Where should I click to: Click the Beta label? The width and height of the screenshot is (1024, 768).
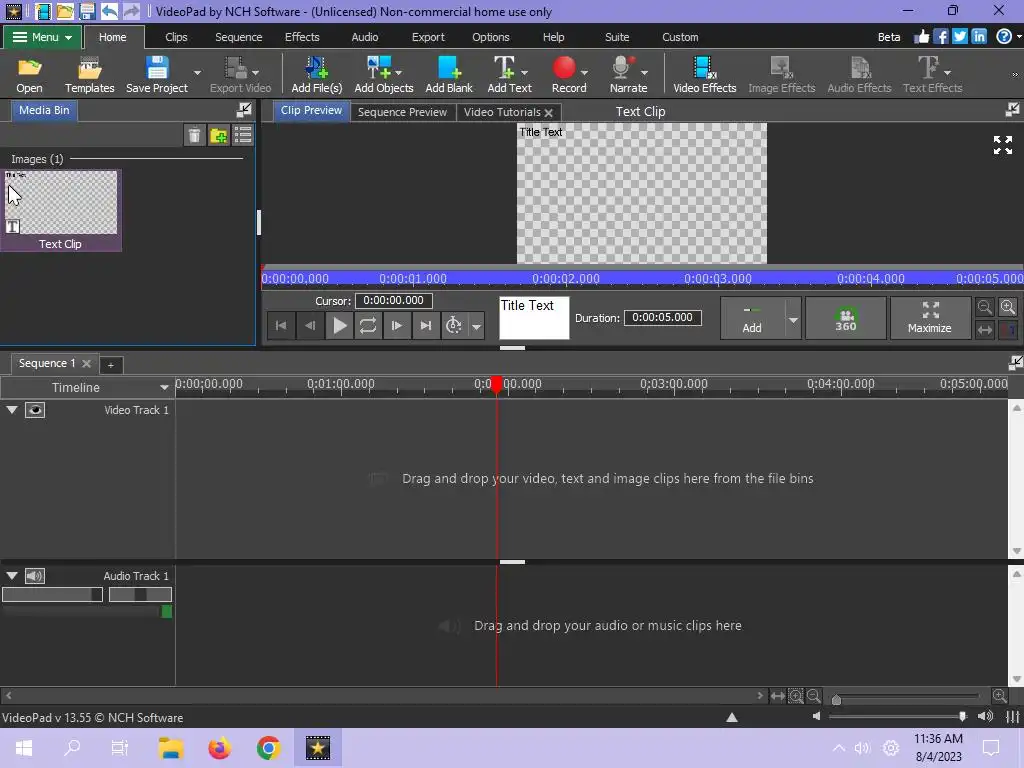[889, 37]
